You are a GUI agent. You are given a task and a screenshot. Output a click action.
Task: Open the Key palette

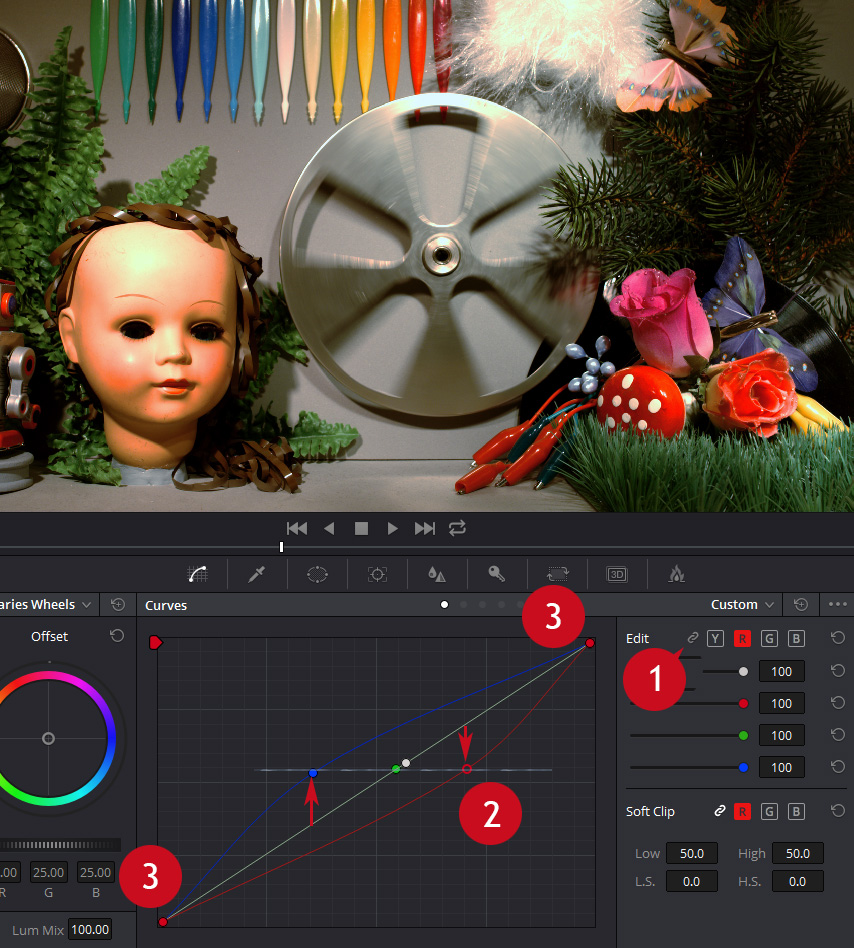click(x=496, y=574)
